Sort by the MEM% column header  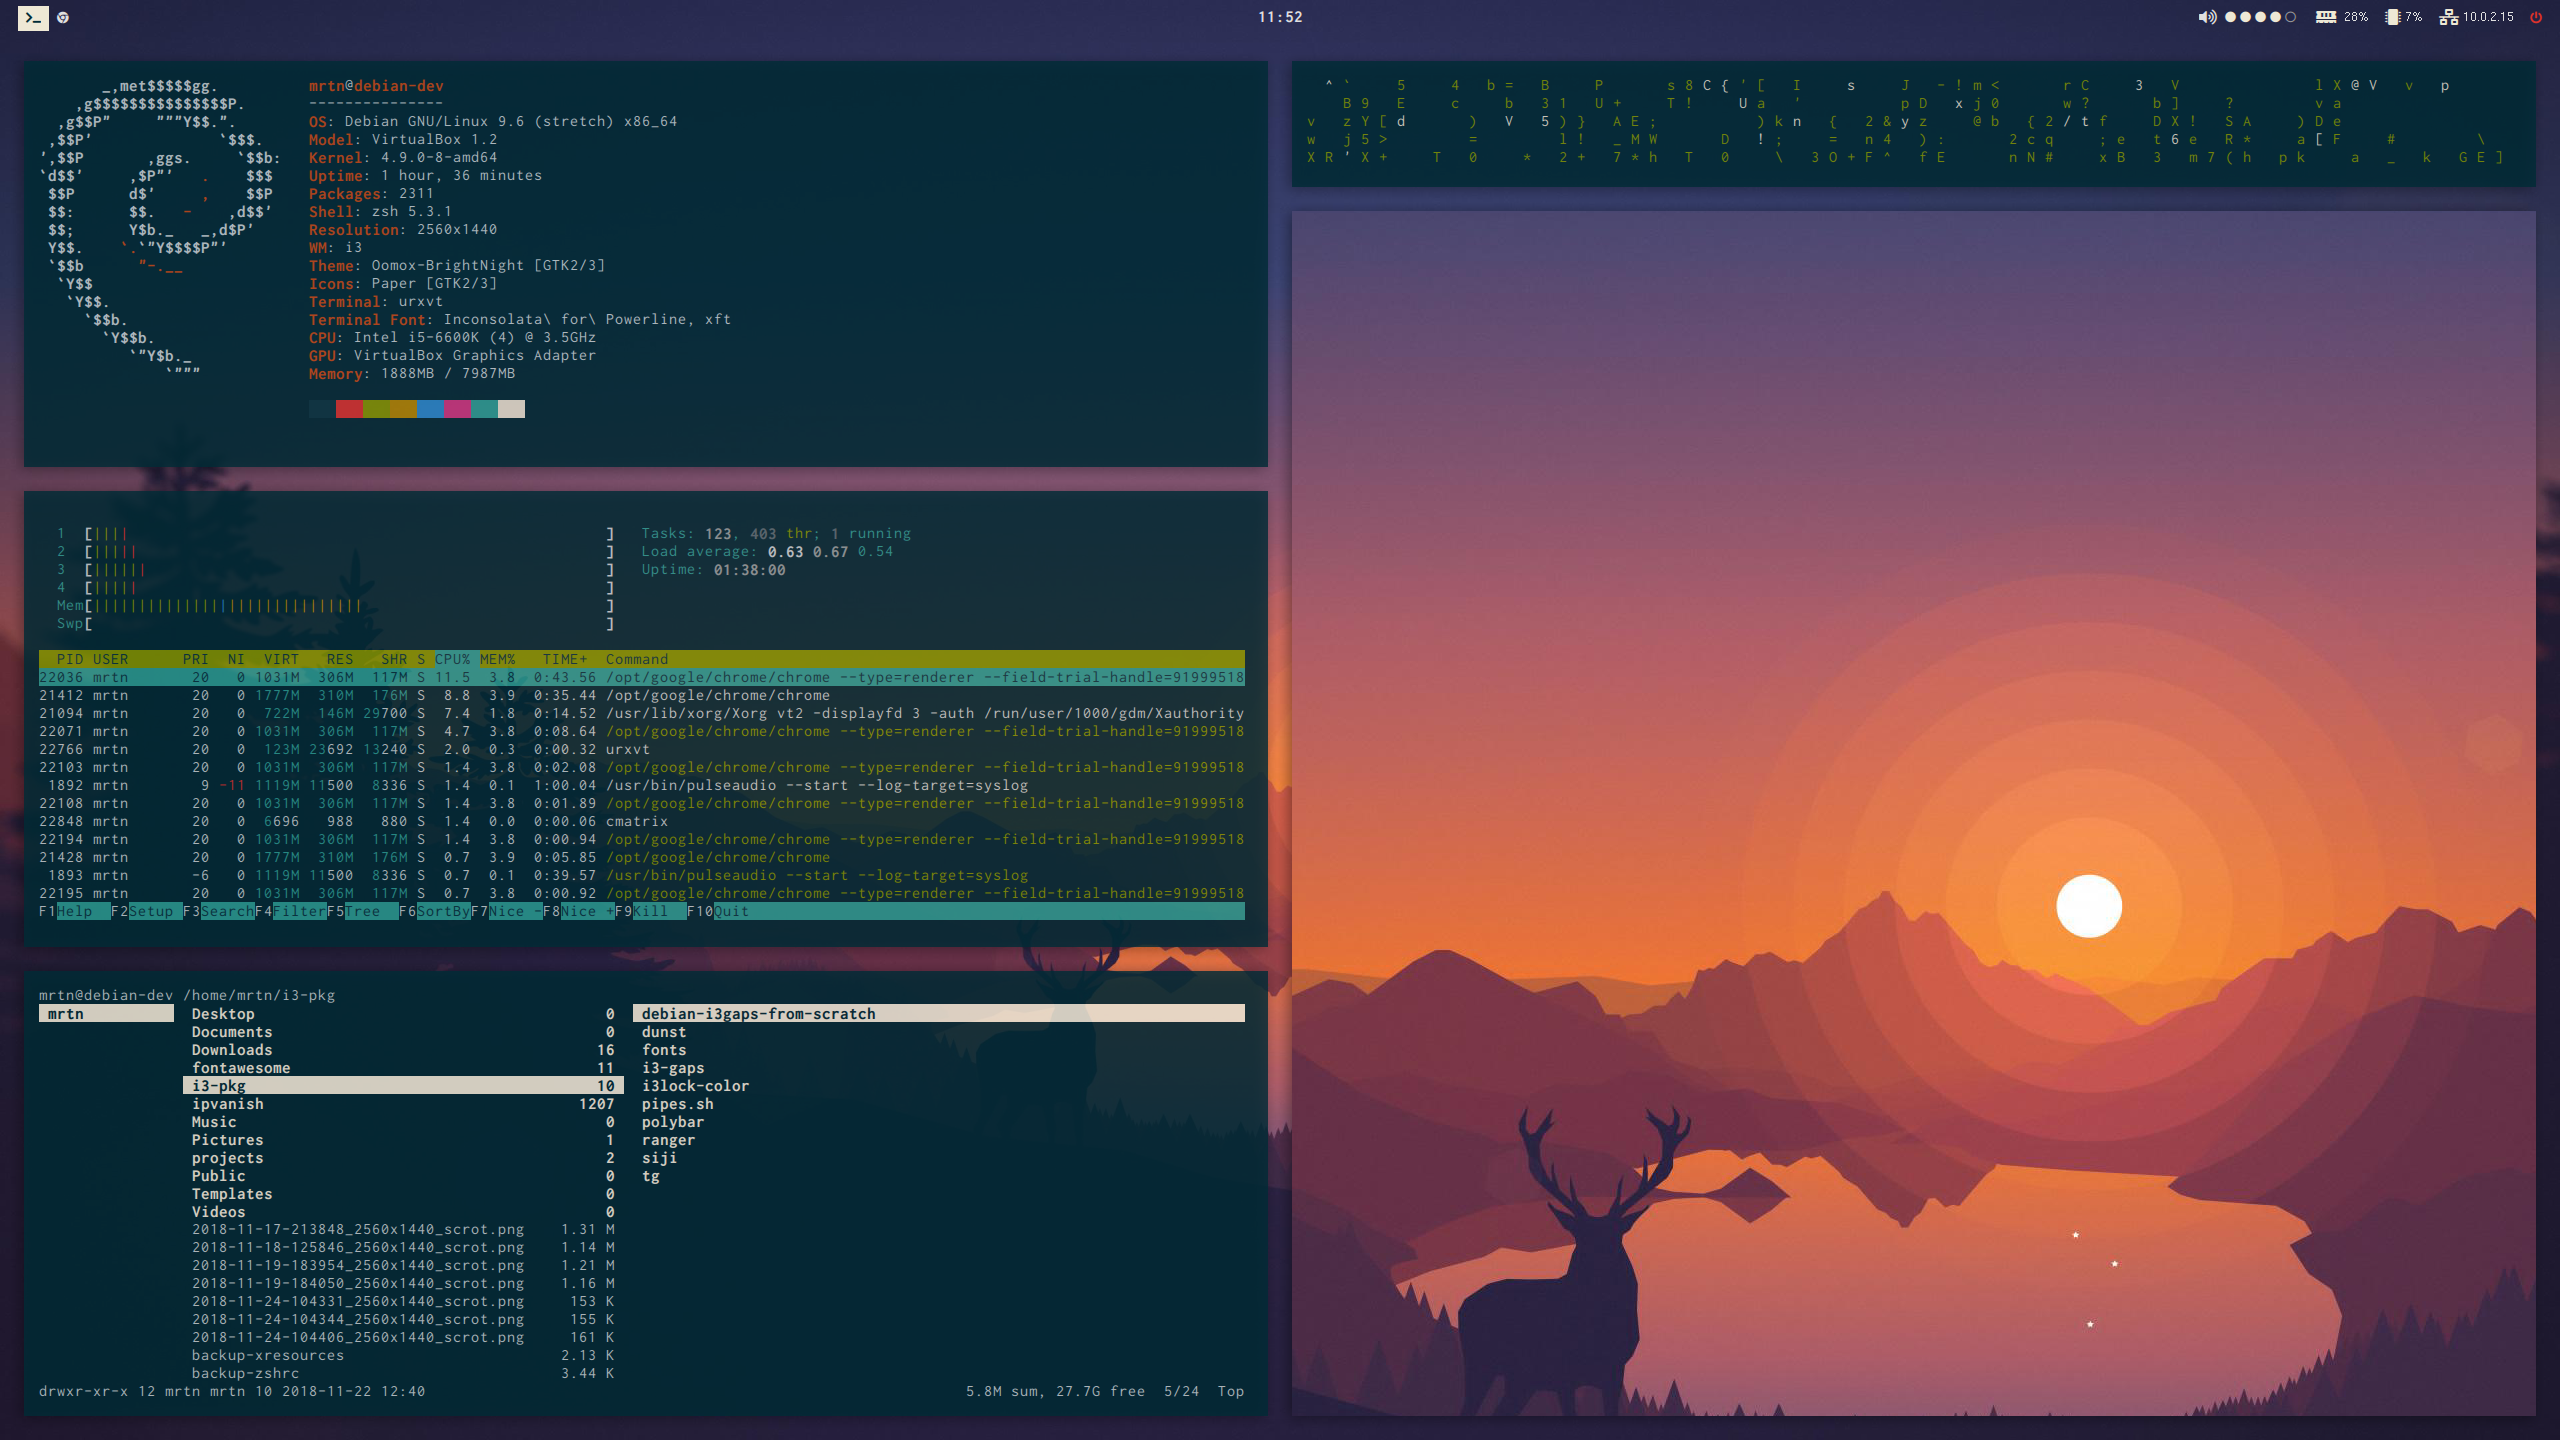[x=497, y=659]
